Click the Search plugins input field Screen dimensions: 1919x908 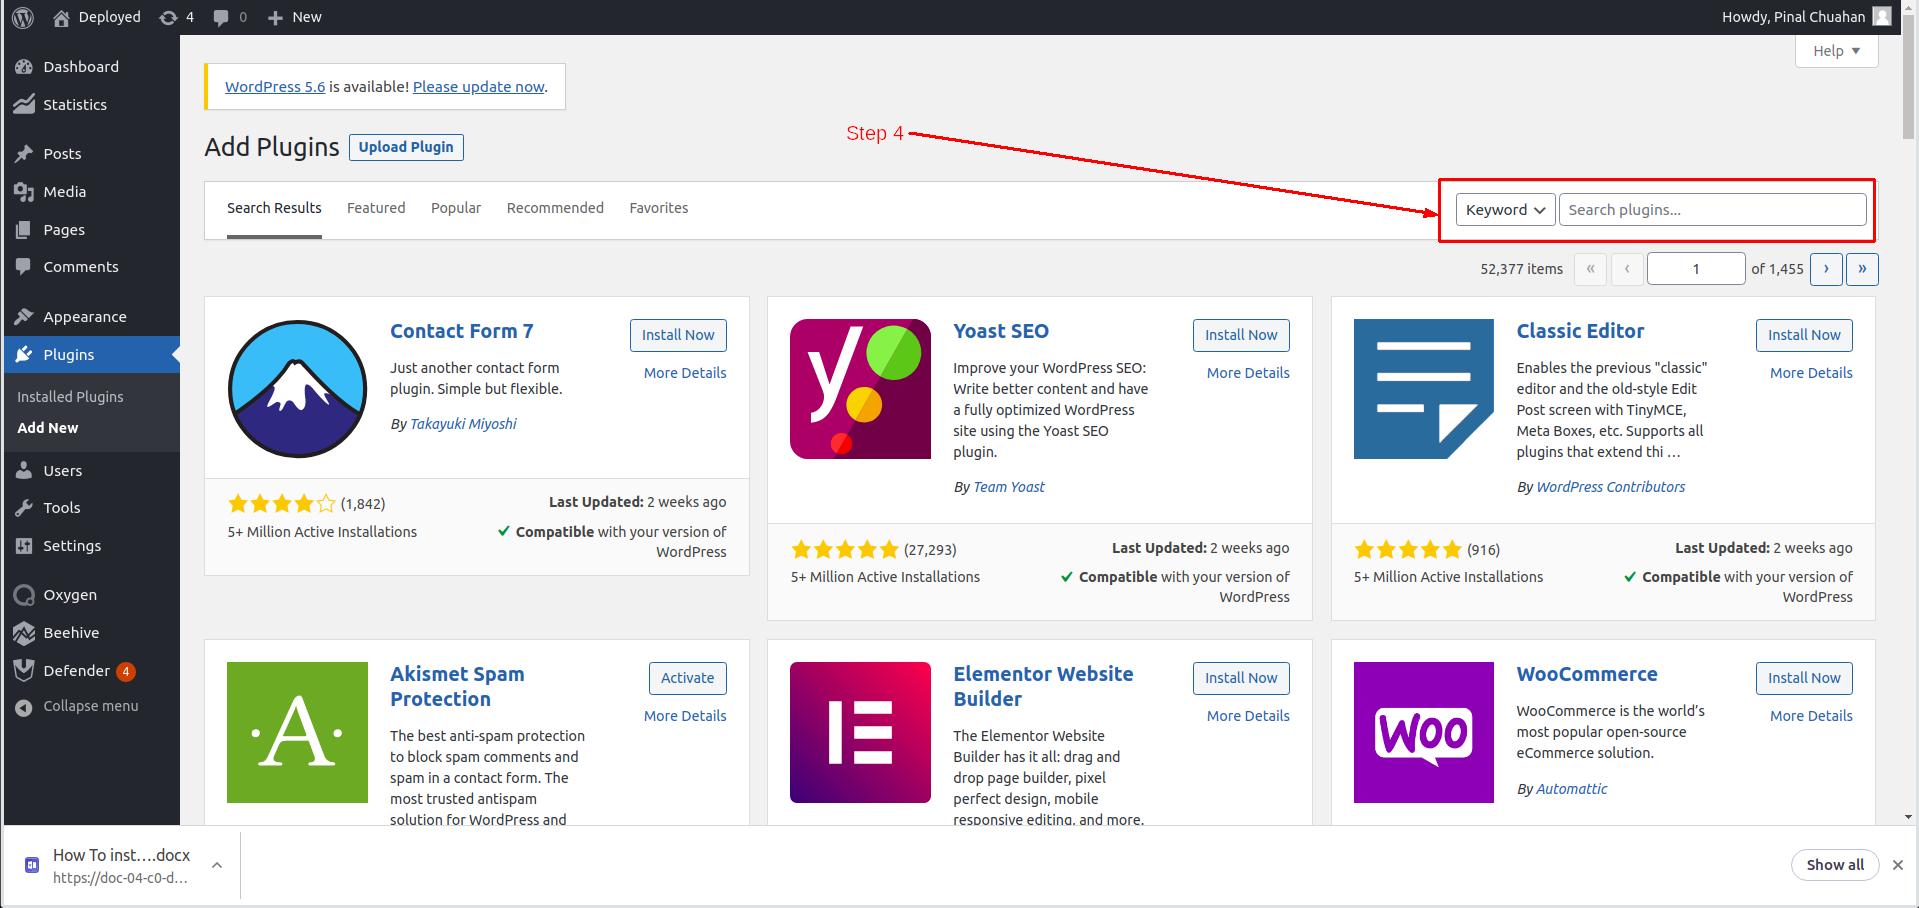tap(1712, 210)
